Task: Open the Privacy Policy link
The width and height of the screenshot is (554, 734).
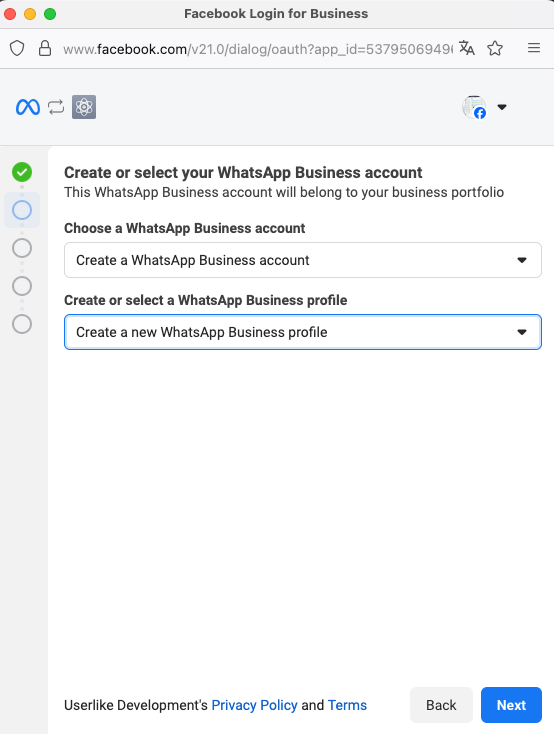Action: (x=254, y=705)
